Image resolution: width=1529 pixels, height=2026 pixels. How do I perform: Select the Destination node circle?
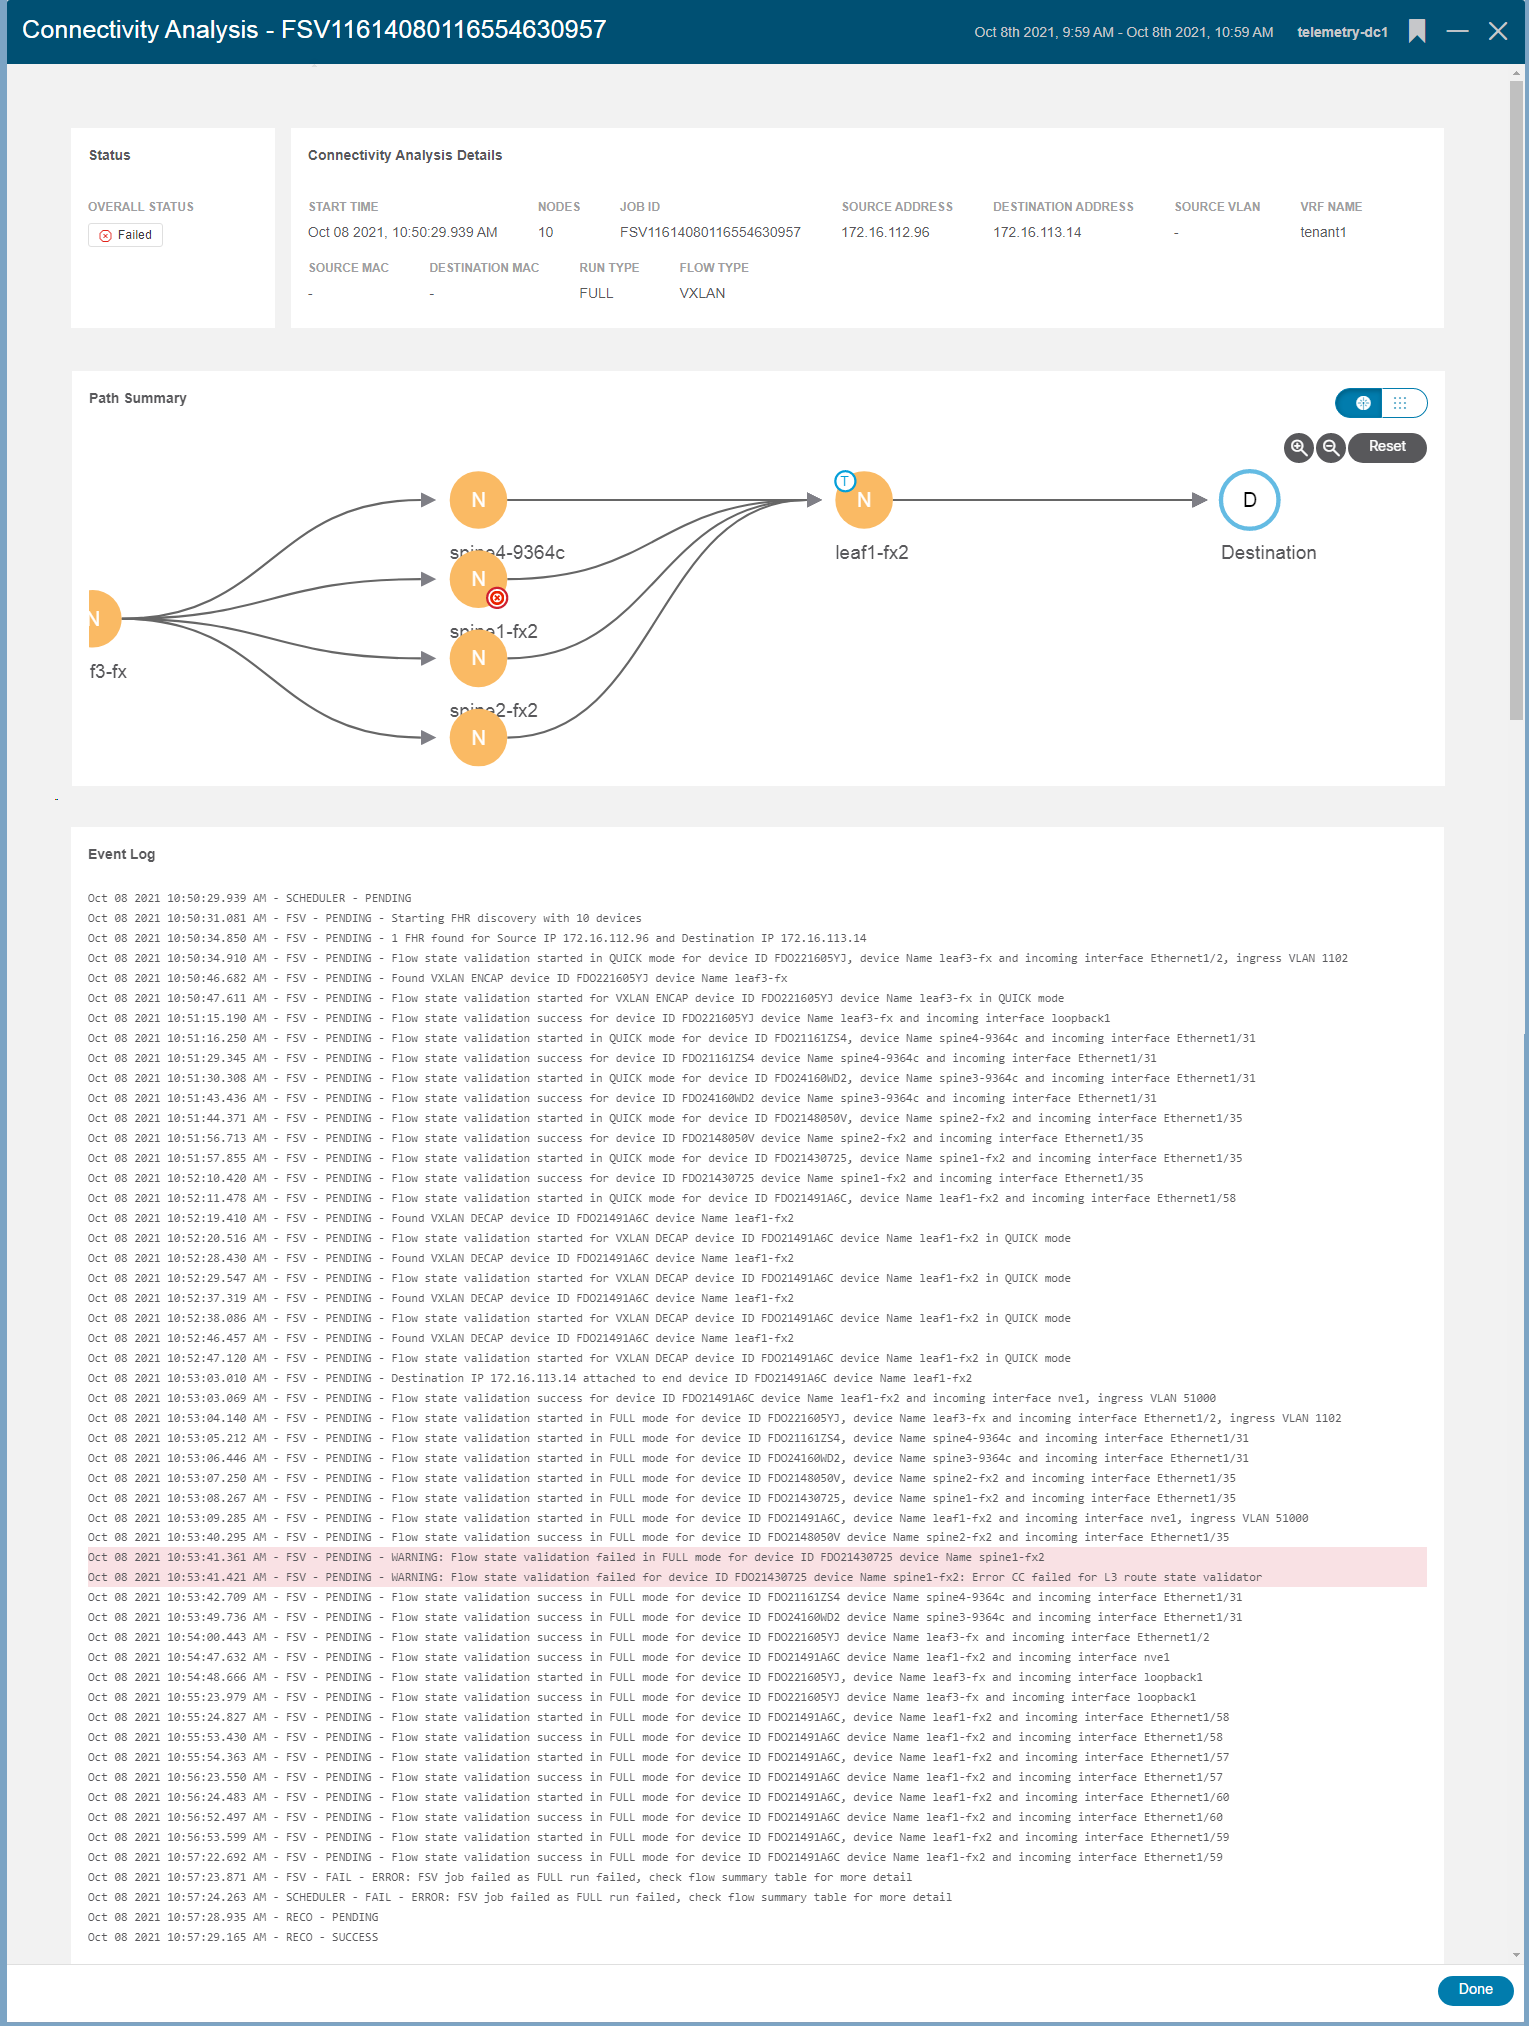1249,500
